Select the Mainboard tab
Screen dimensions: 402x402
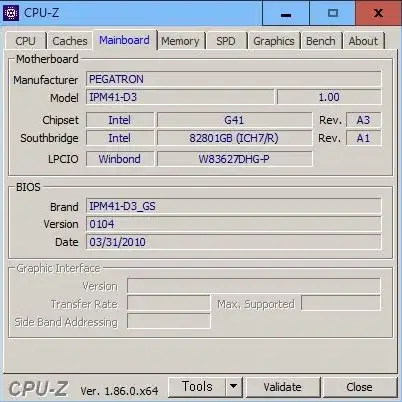pyautogui.click(x=124, y=40)
